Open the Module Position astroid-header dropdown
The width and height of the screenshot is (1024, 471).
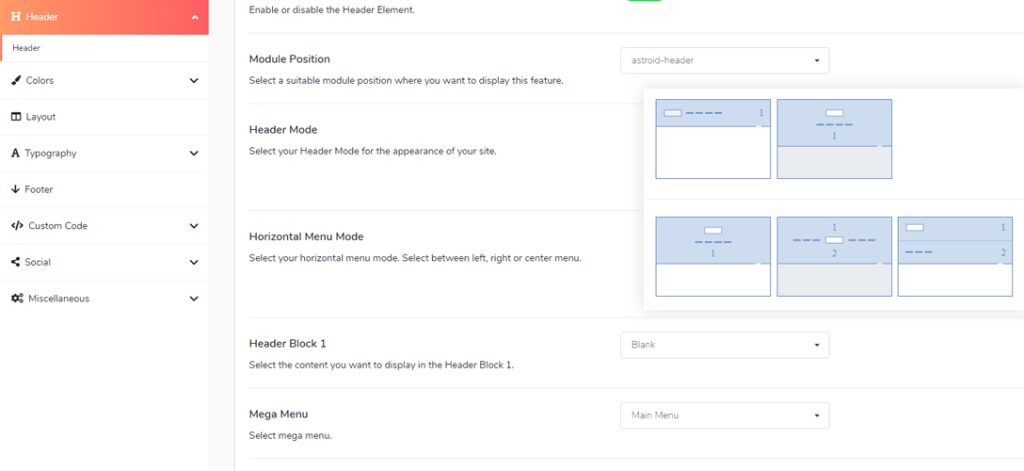click(x=725, y=60)
